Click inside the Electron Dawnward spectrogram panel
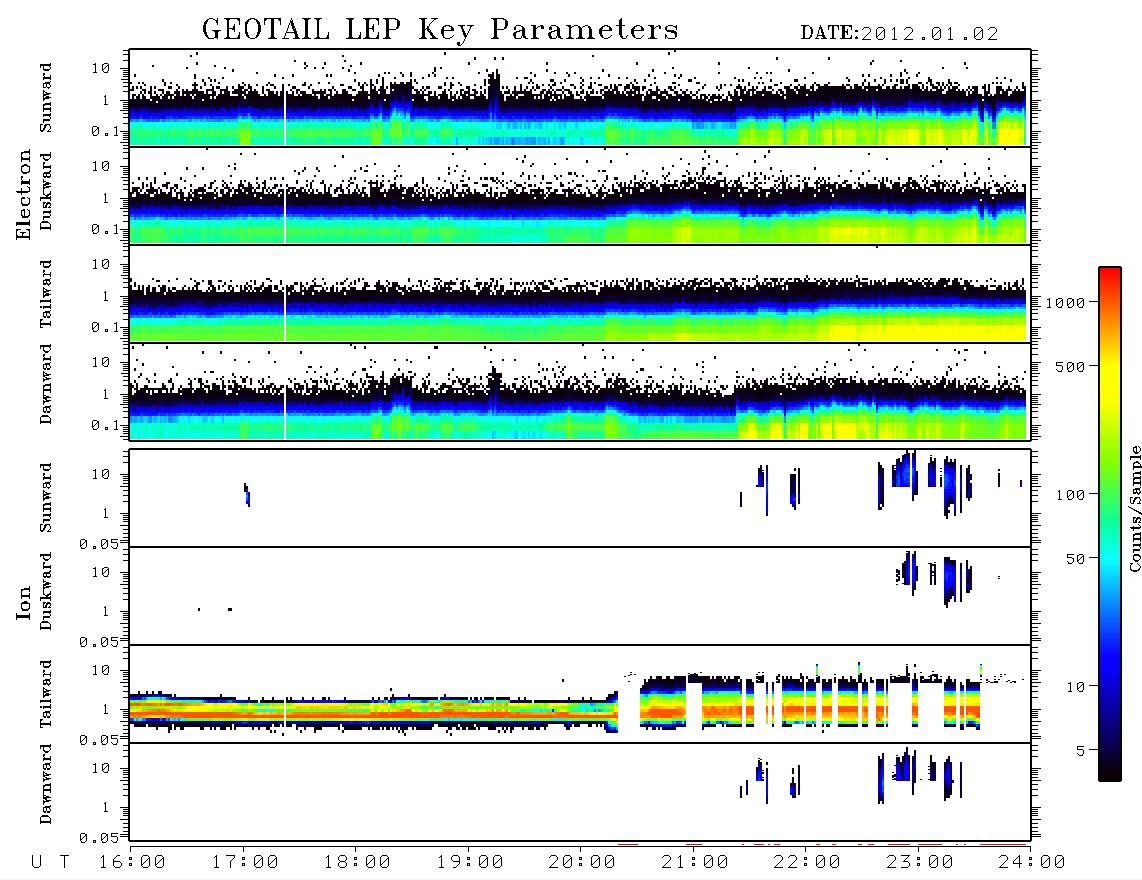The width and height of the screenshot is (1142, 880). pyautogui.click(x=579, y=391)
